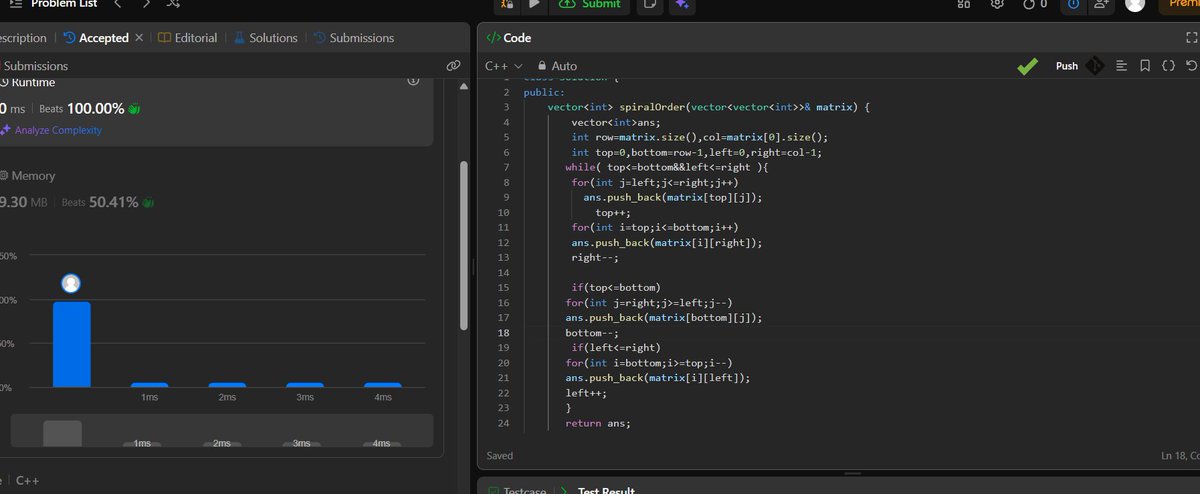Open settings gear icon
This screenshot has width=1200, height=494.
click(997, 4)
